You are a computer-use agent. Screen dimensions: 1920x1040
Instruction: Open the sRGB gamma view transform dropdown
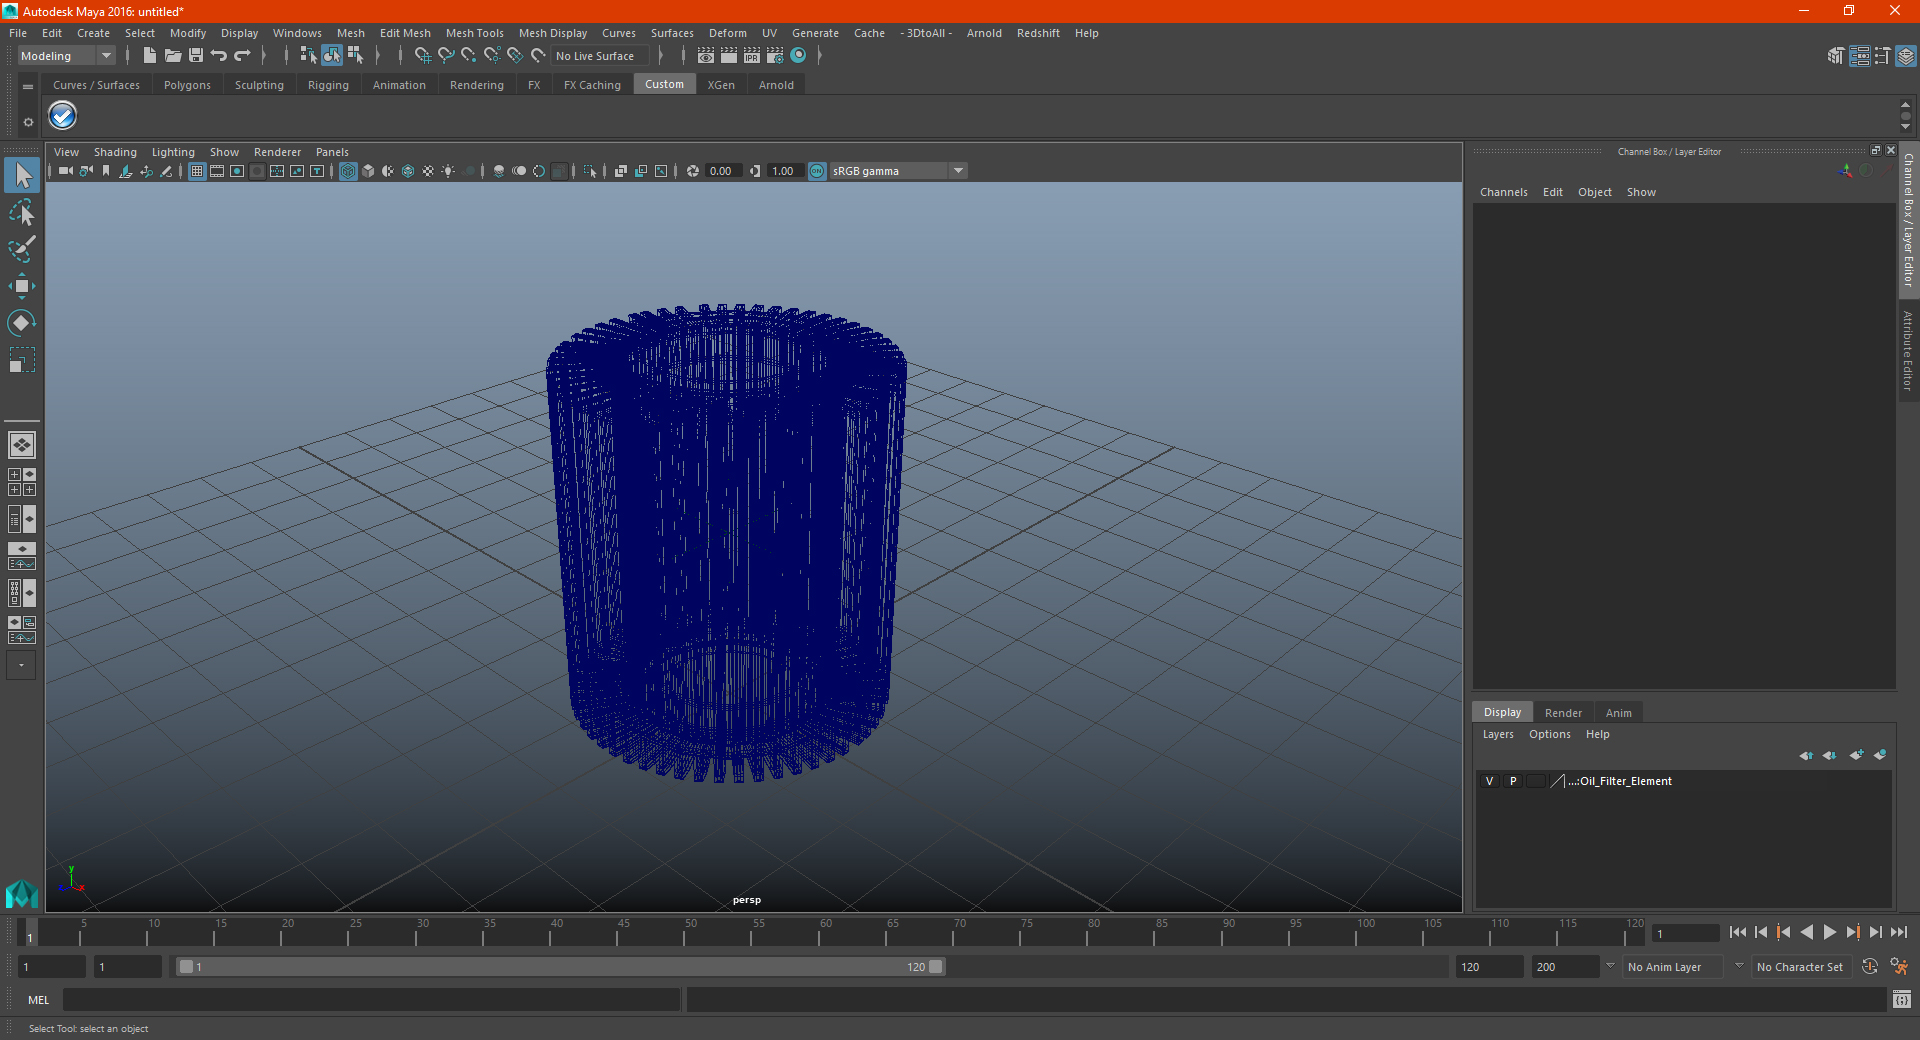point(898,171)
